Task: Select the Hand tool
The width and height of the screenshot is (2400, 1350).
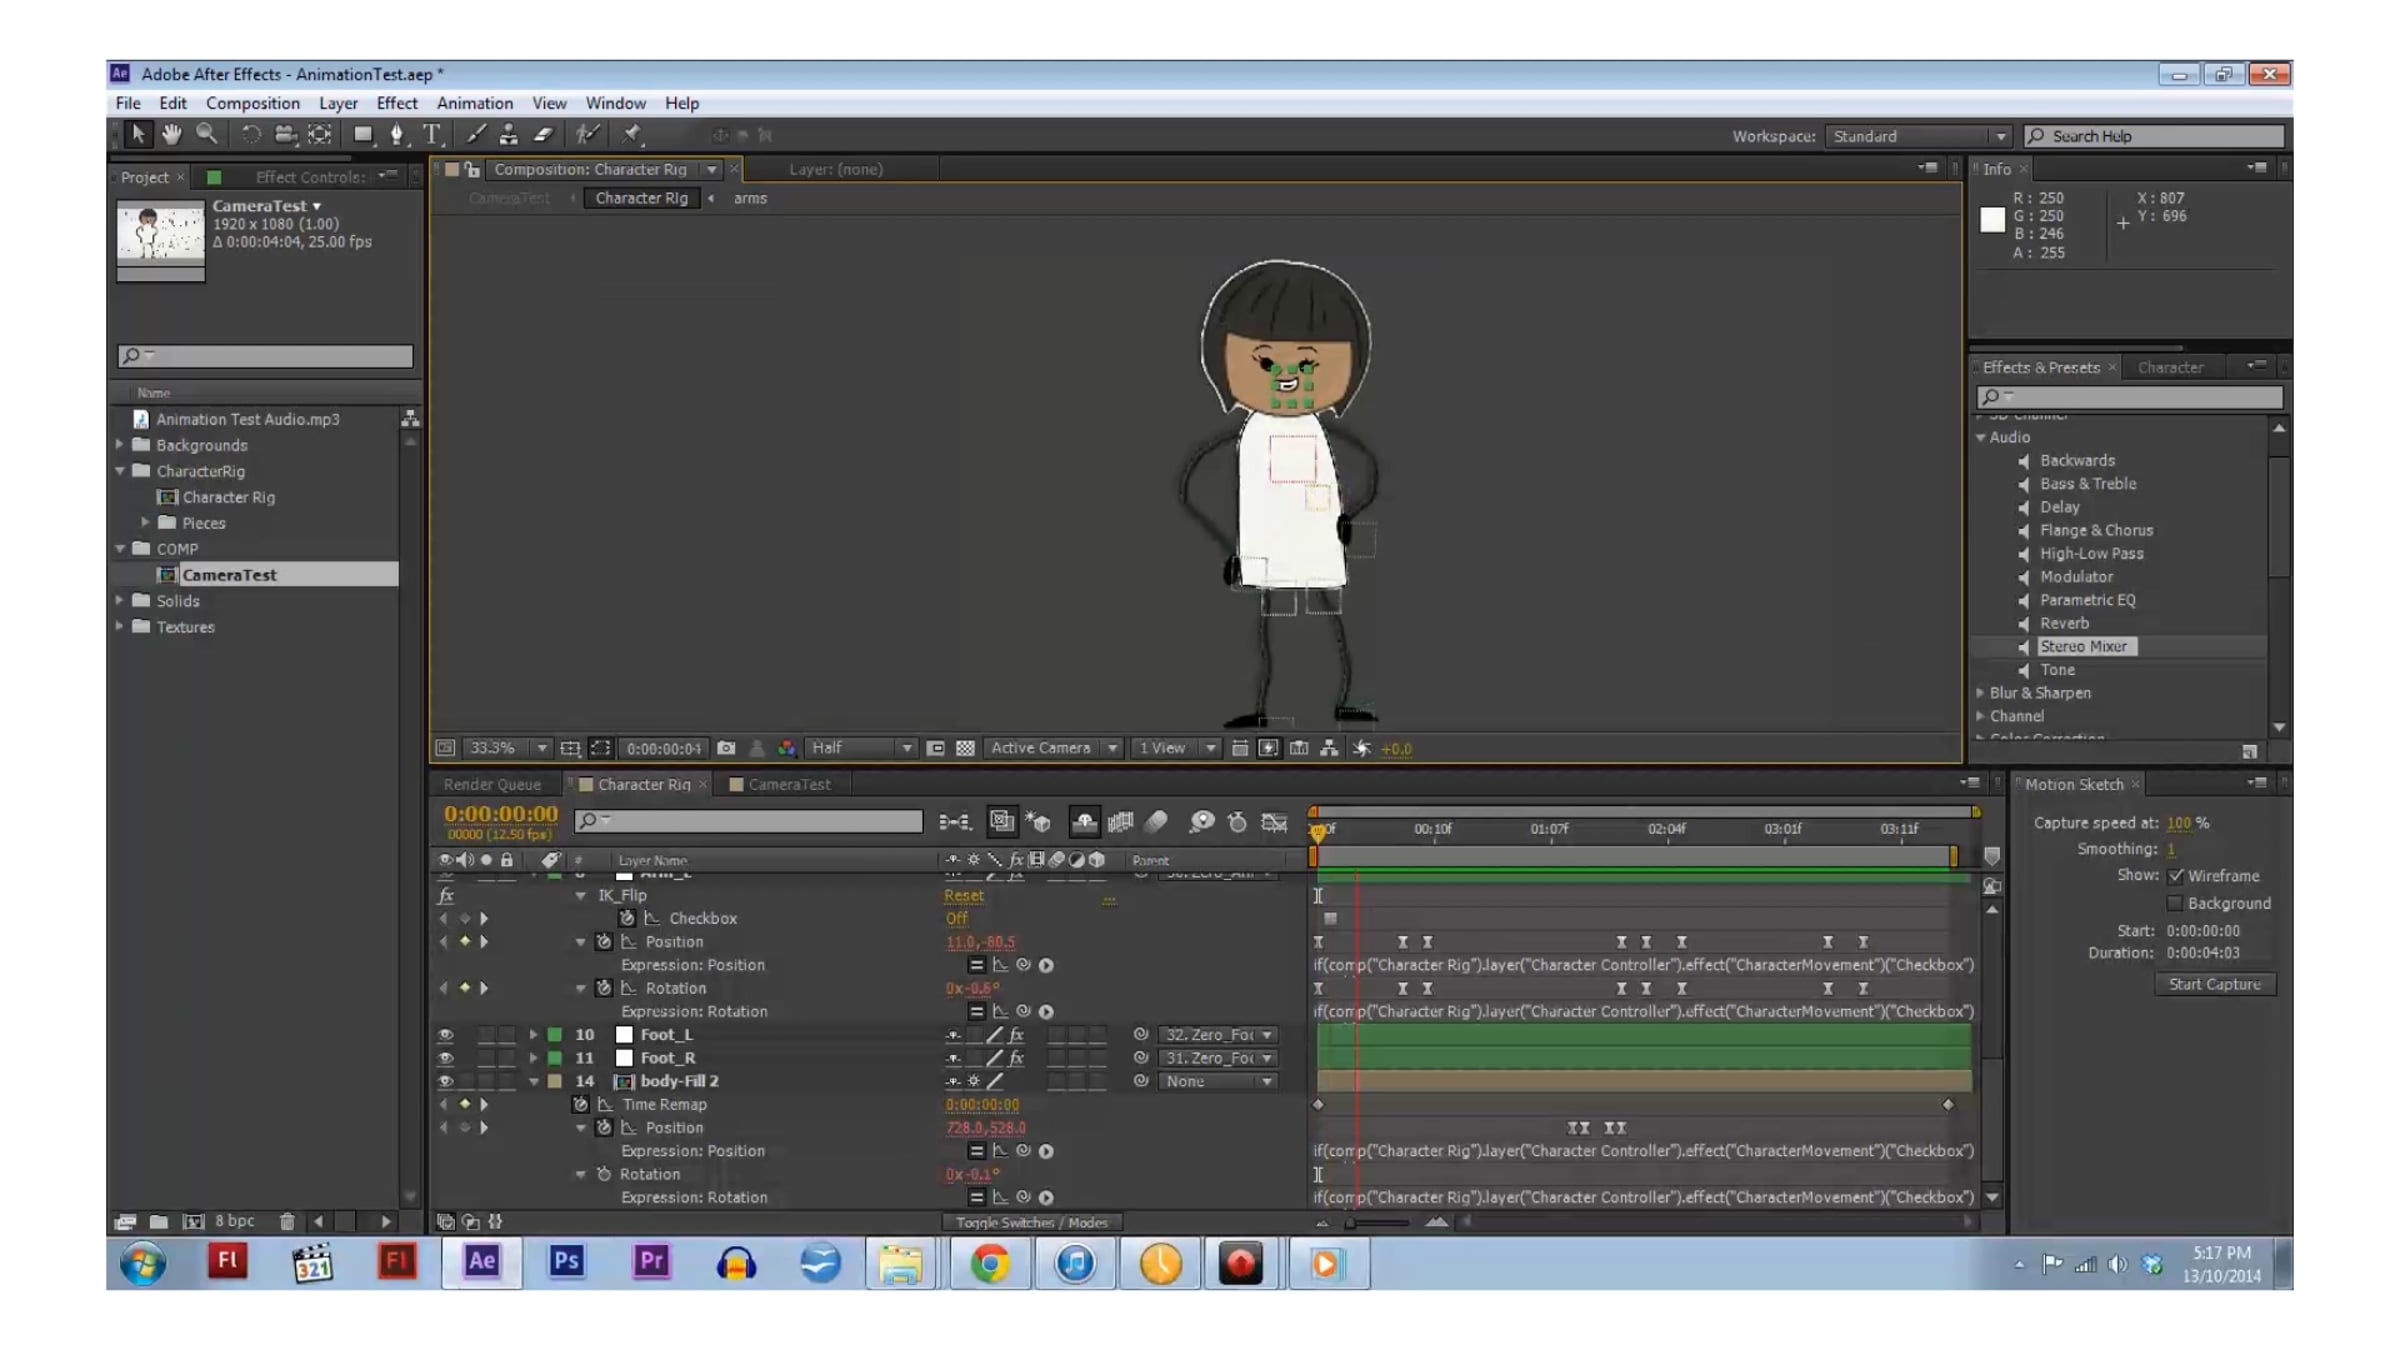Action: 172,134
